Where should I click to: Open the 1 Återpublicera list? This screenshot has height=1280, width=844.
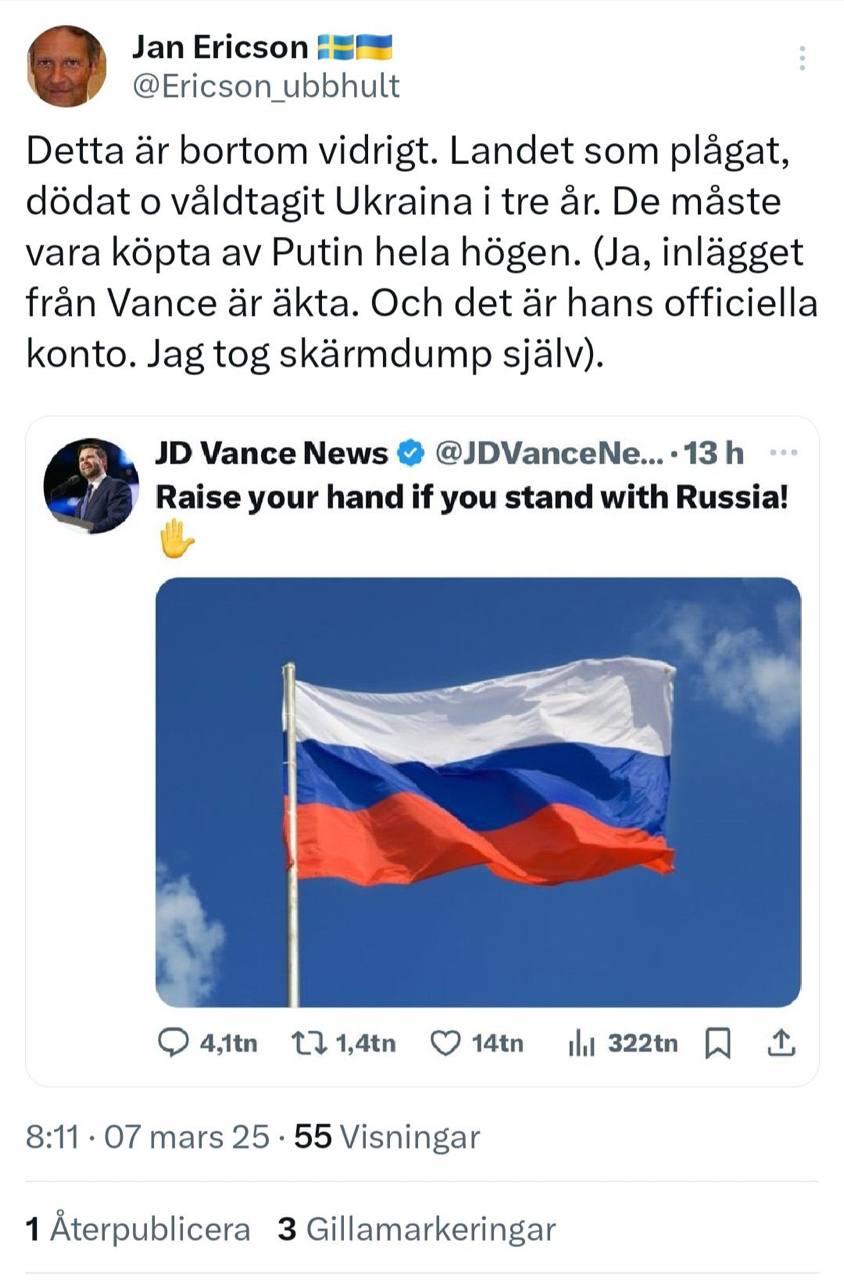coord(136,1229)
